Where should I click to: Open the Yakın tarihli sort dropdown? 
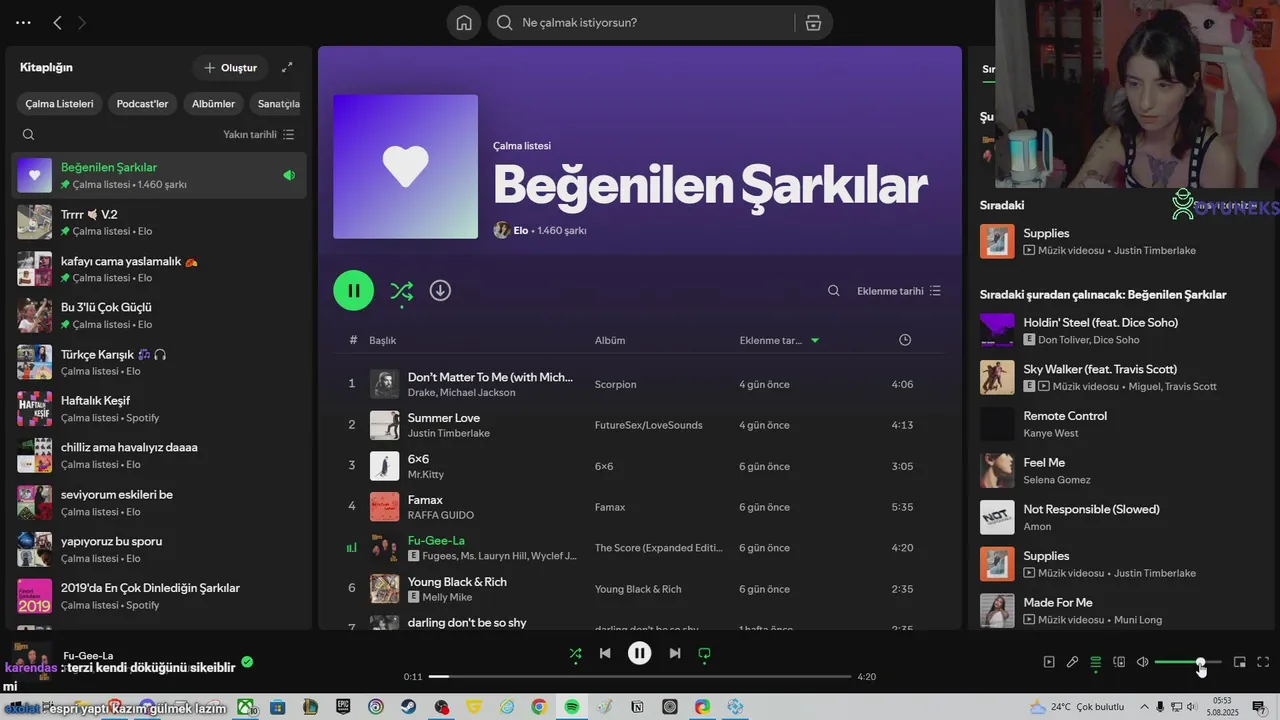point(259,134)
